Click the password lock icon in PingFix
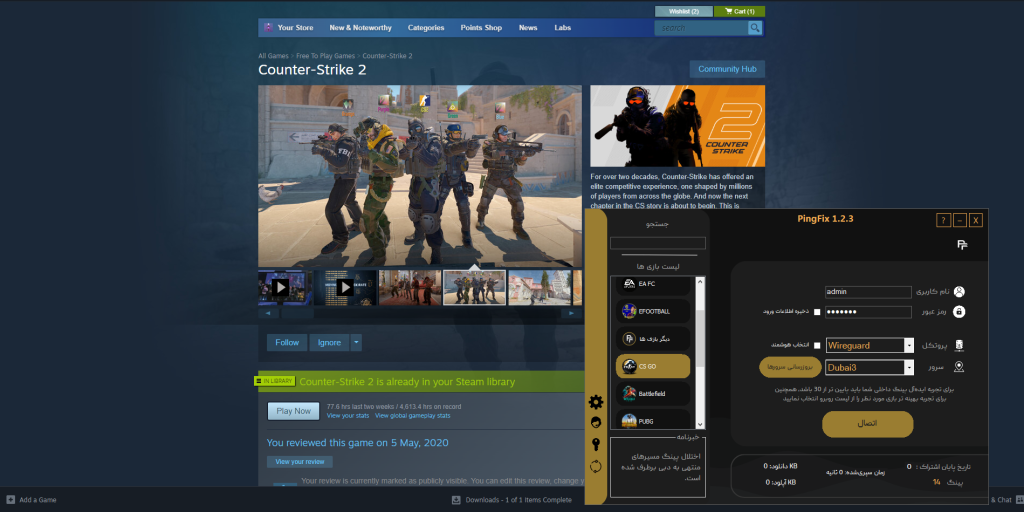The height and width of the screenshot is (512, 1024). coord(959,312)
